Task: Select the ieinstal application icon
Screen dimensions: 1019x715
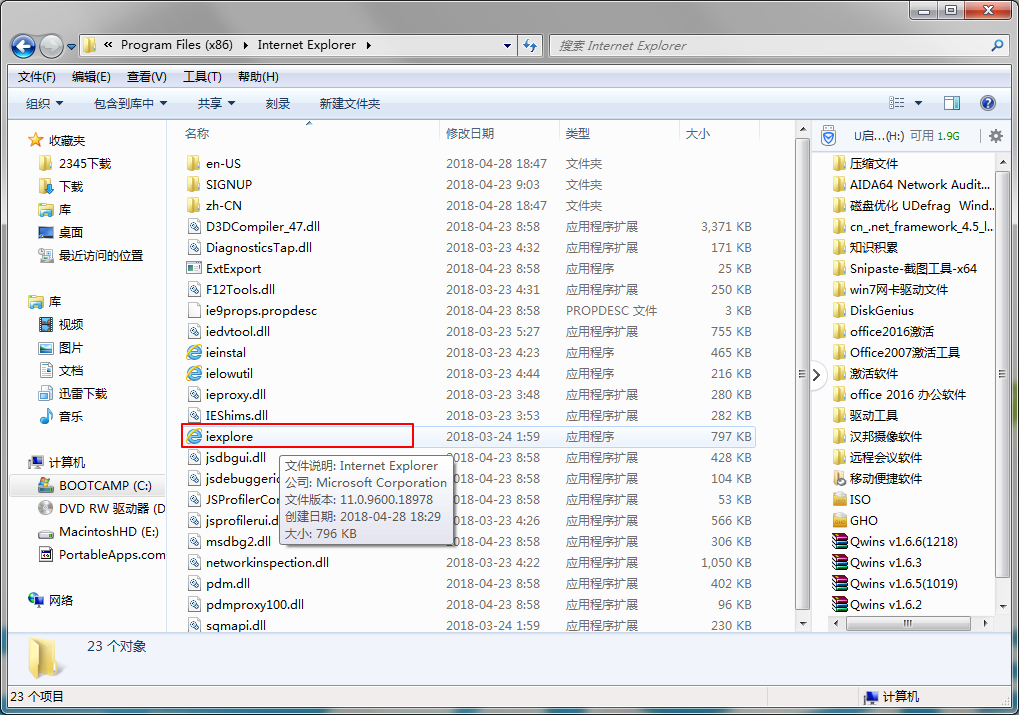Action: pyautogui.click(x=194, y=352)
